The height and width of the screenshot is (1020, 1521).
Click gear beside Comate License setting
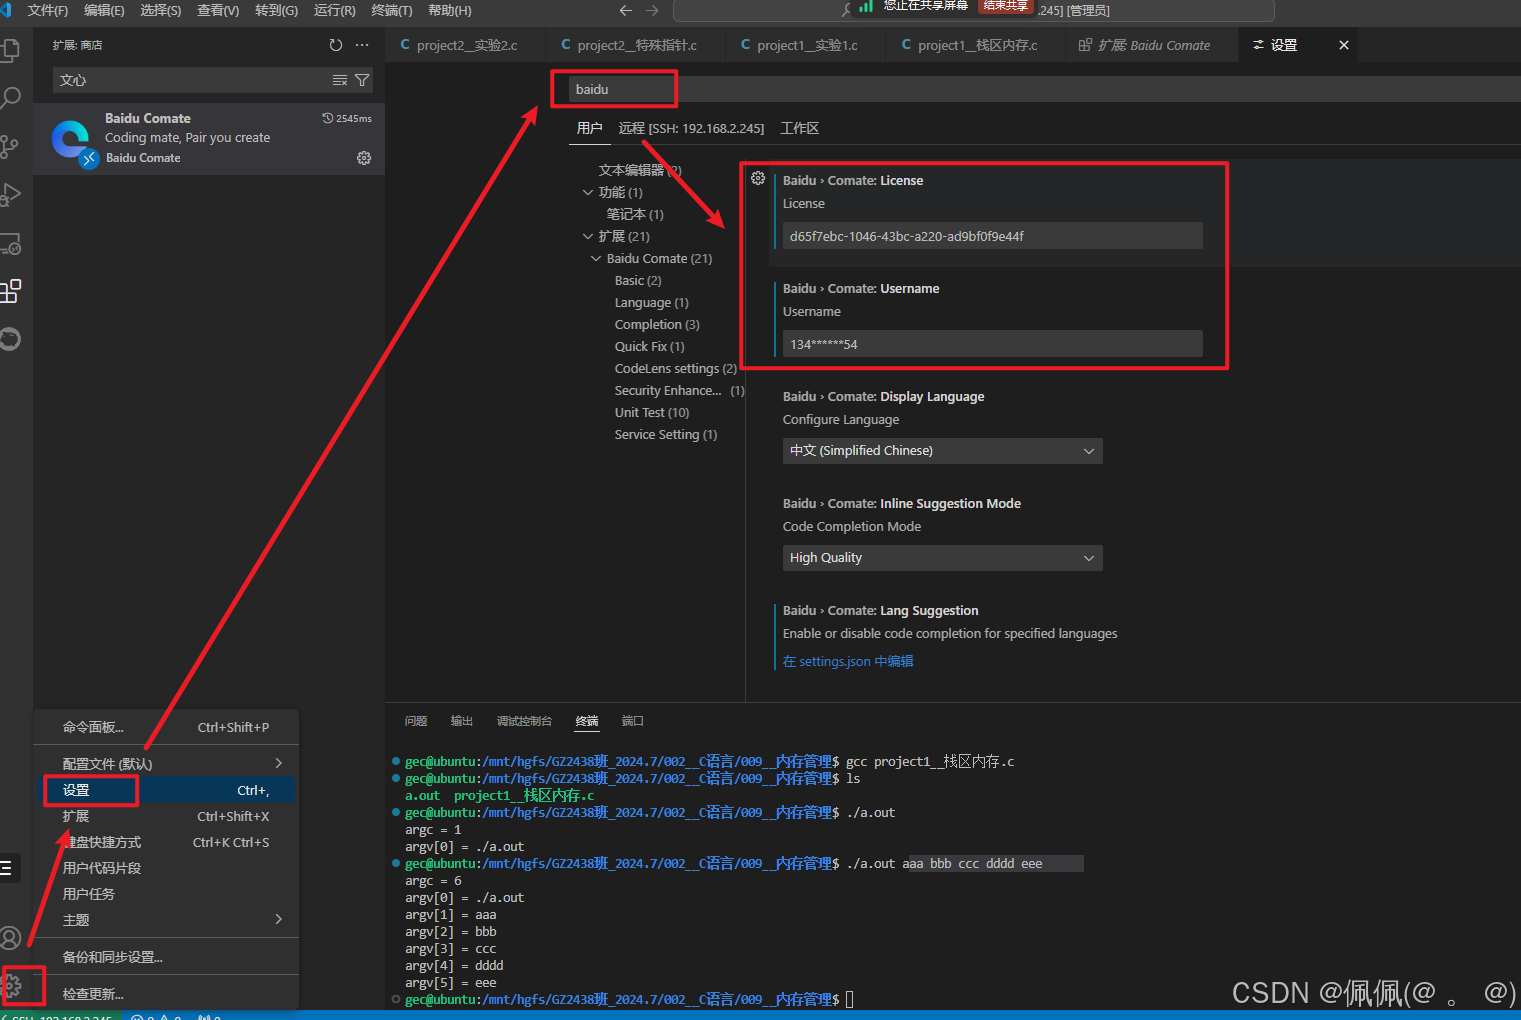[758, 178]
